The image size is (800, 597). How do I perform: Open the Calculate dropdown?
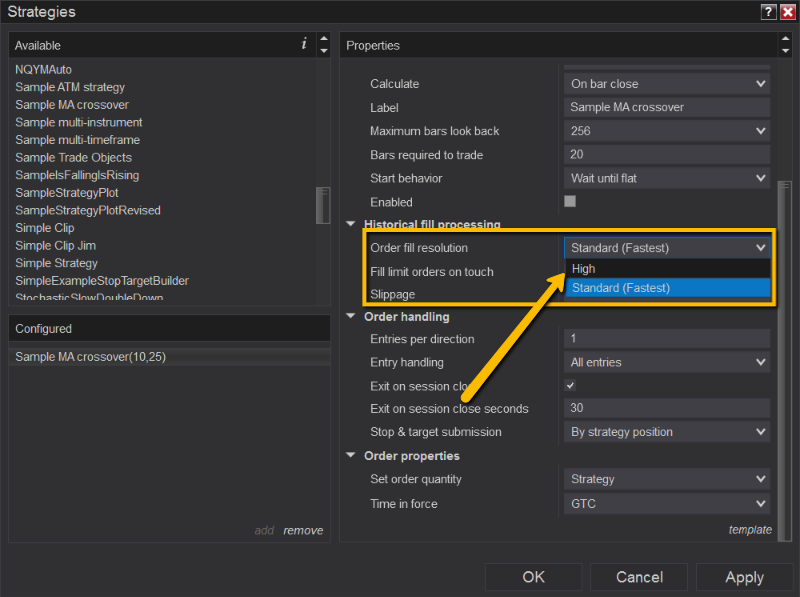click(x=666, y=84)
